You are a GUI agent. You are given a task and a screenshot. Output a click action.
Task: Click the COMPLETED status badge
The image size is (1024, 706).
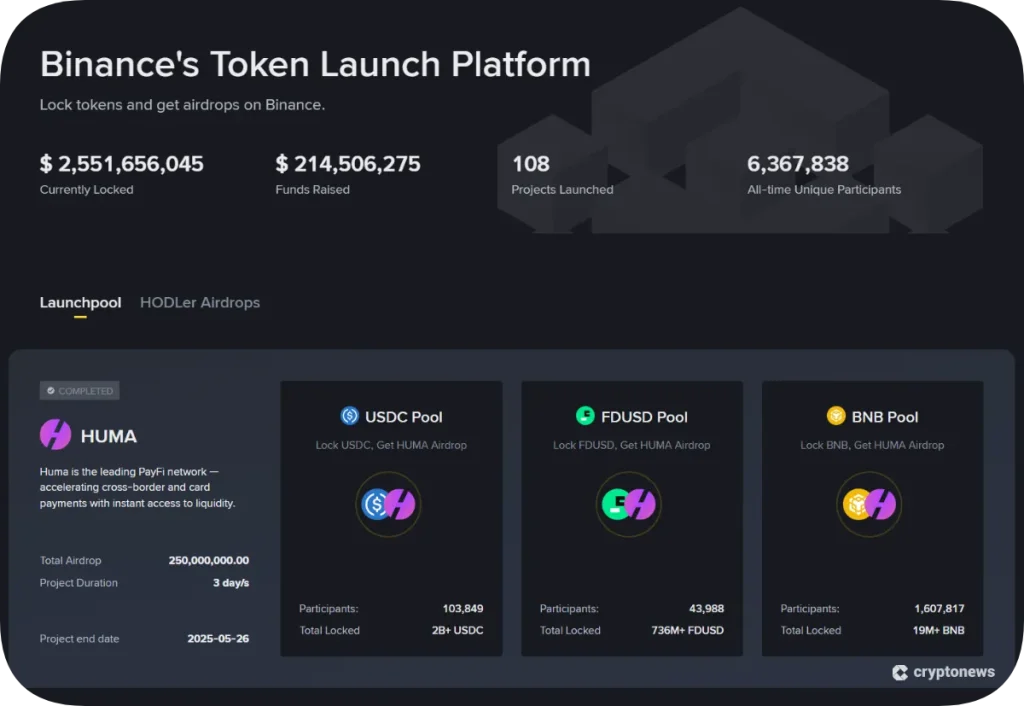(80, 391)
